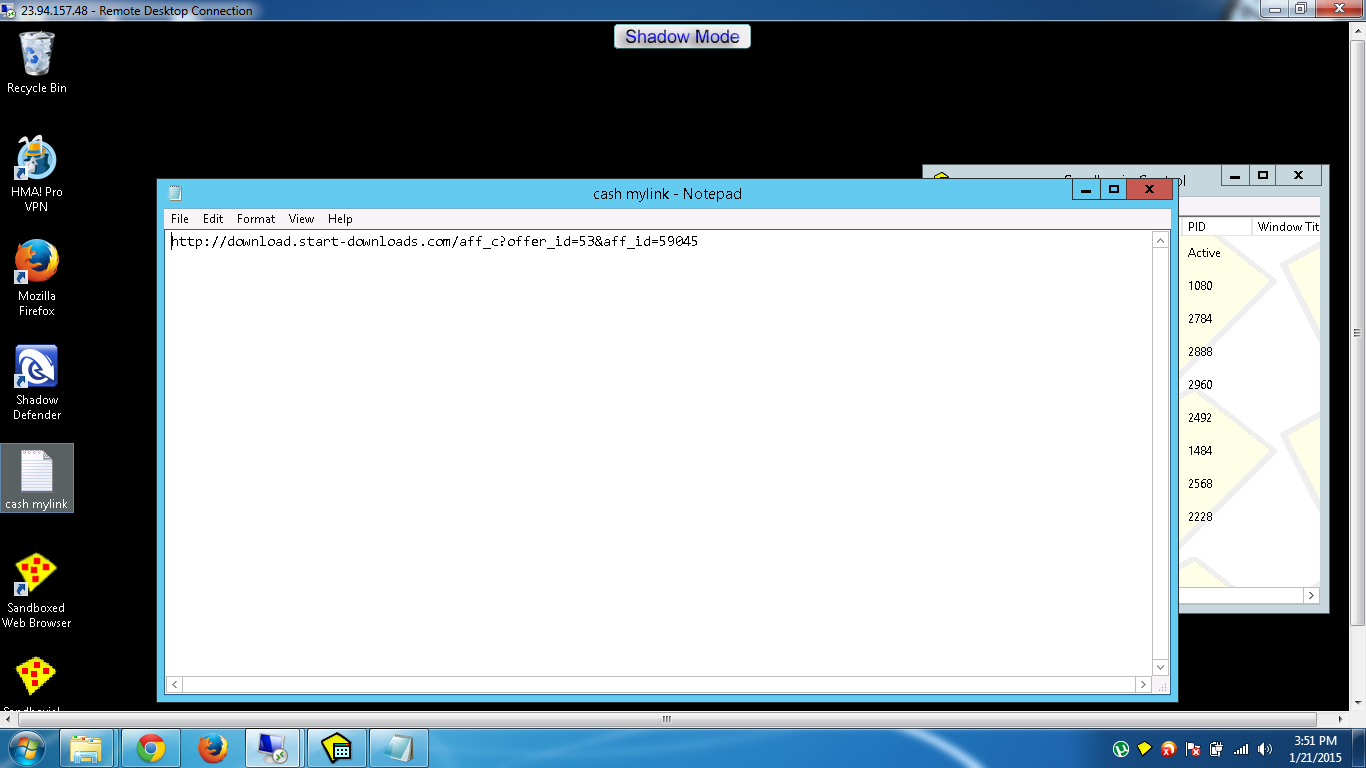
Task: Open the File menu in Notepad
Action: click(x=180, y=219)
